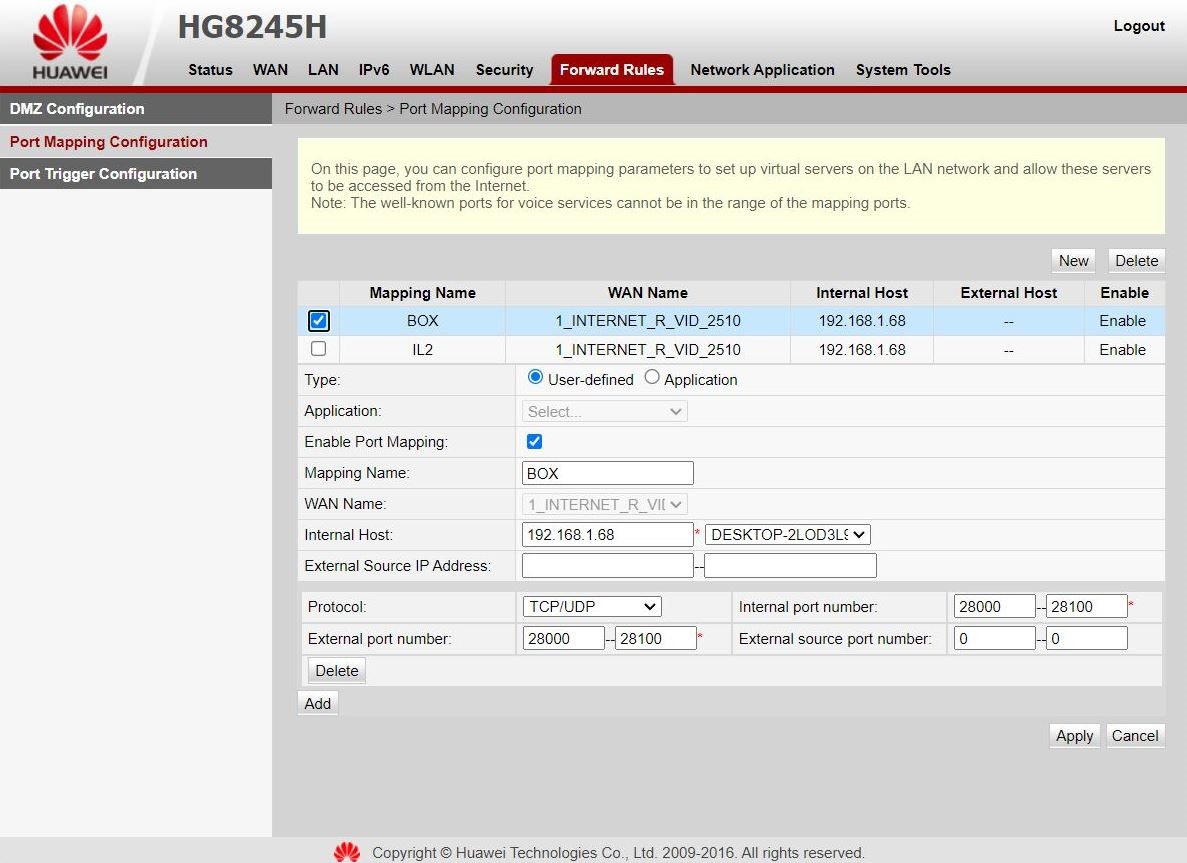The width and height of the screenshot is (1187, 863).
Task: Expand the DESKTOP-2LOD3L9 host dropdown
Action: (787, 535)
